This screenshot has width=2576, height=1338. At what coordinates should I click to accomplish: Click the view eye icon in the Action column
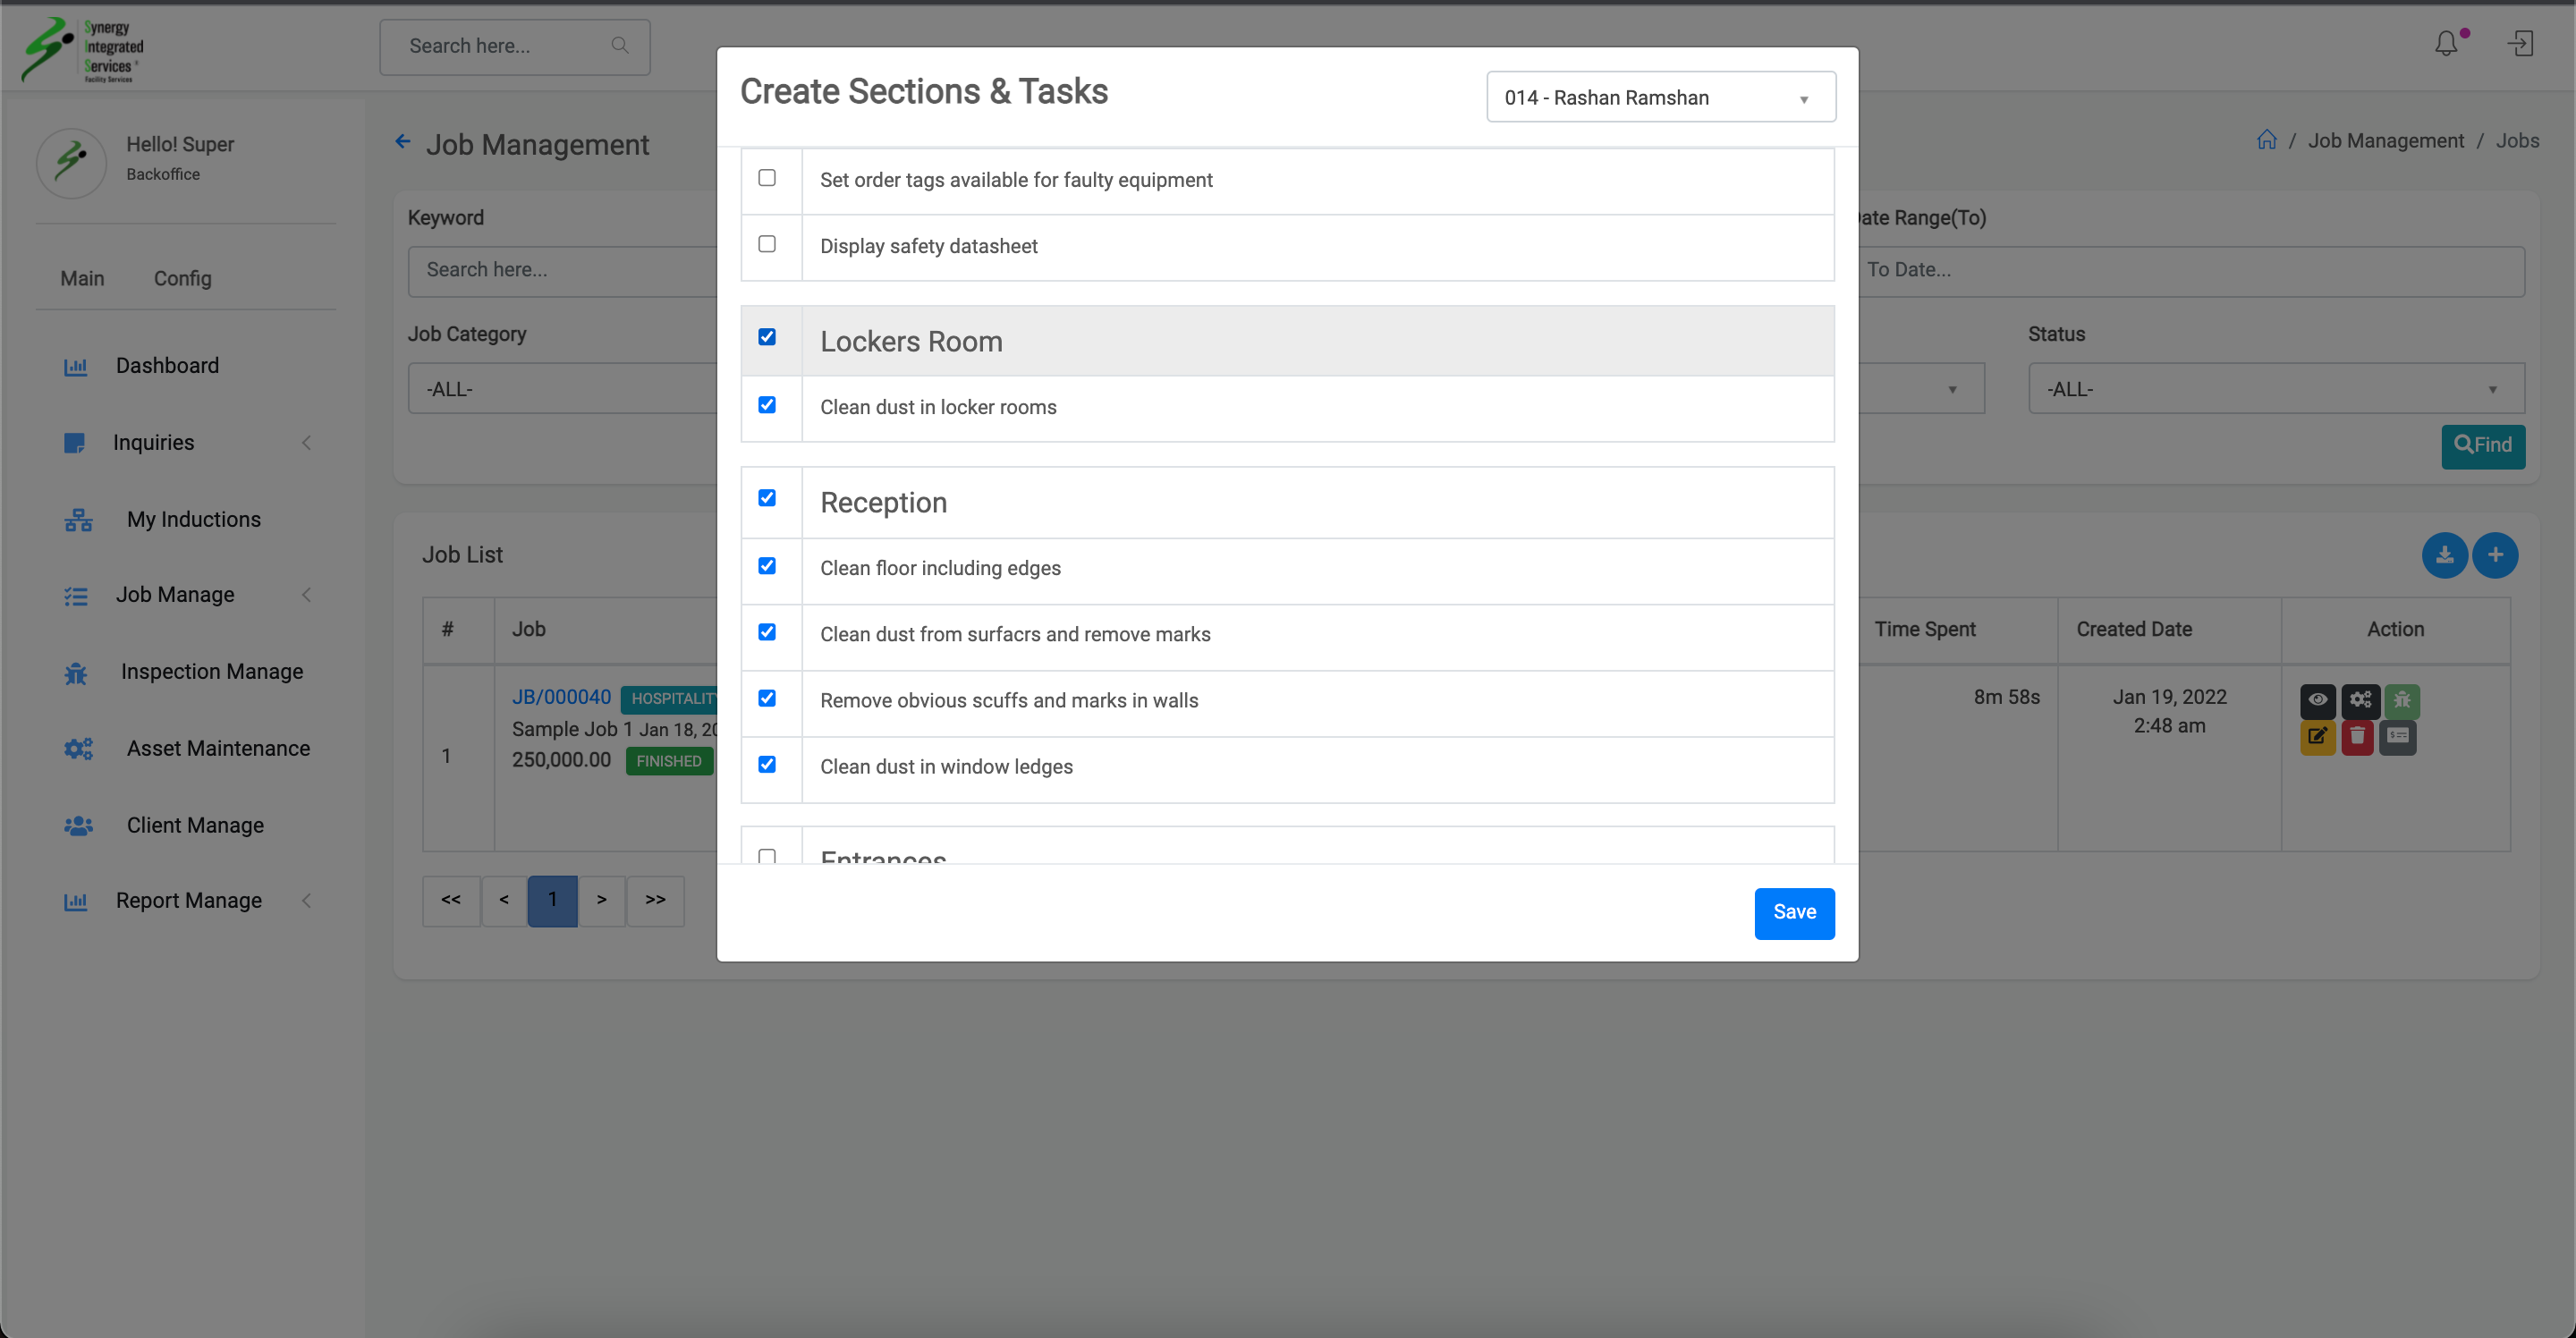[2317, 700]
